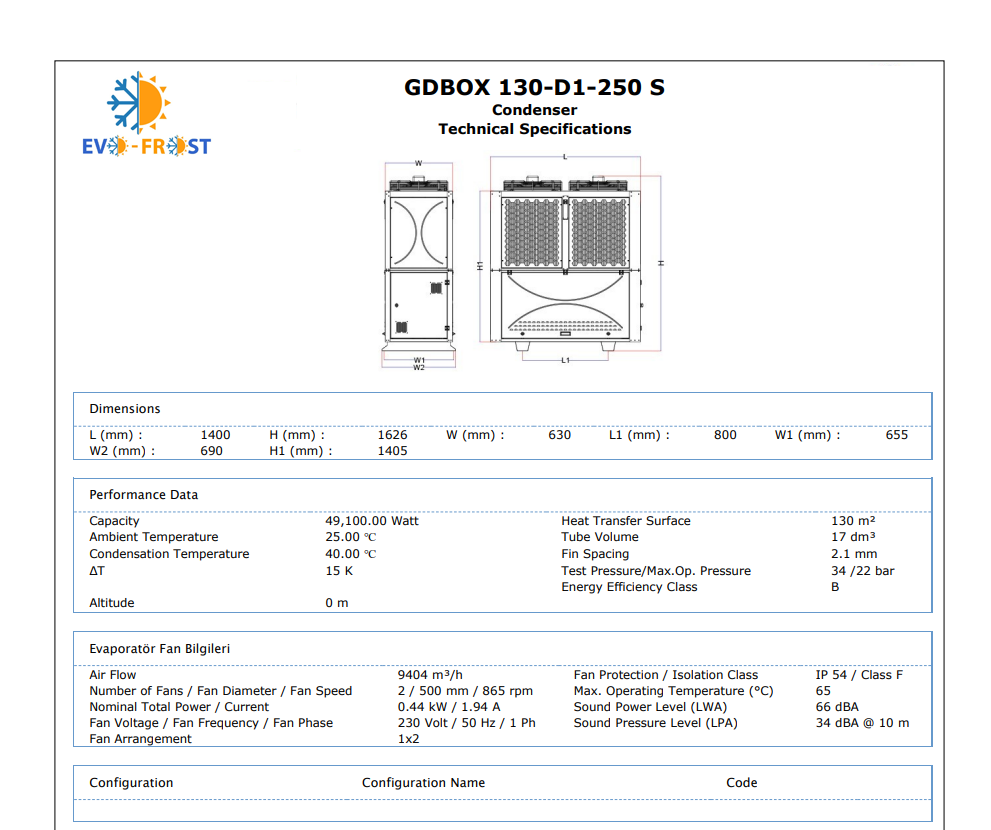Select the "Technical Specifications" heading

535,129
